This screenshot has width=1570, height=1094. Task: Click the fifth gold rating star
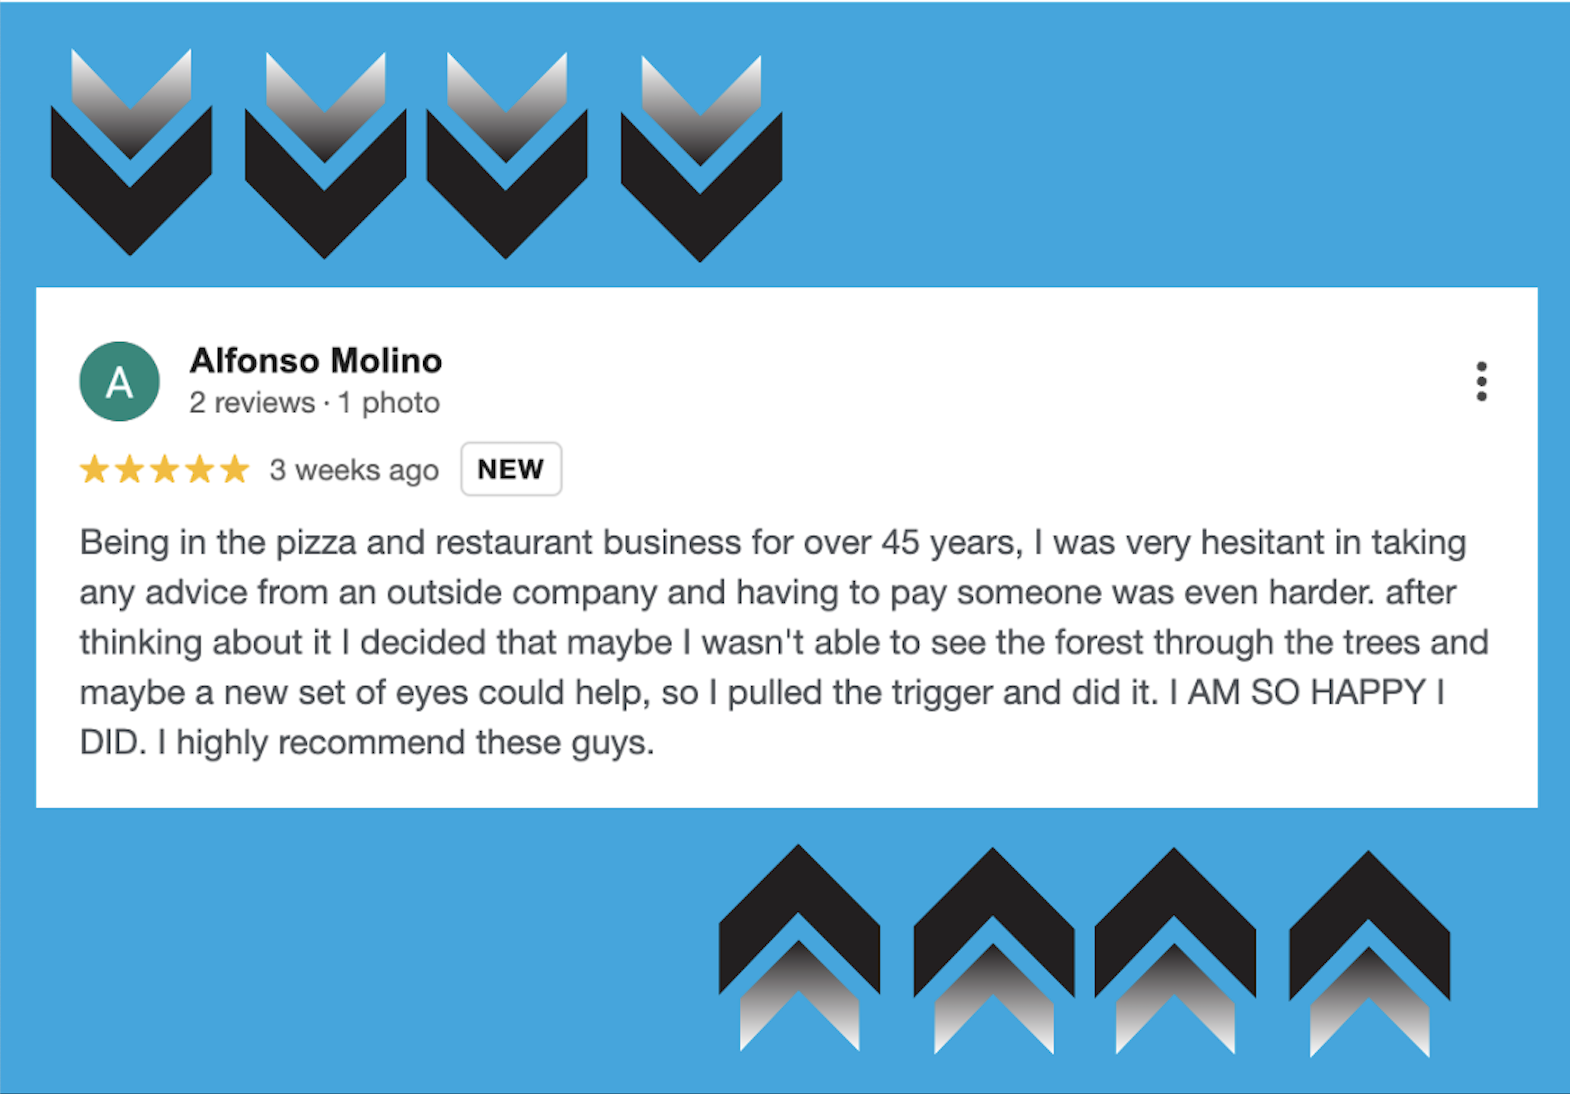pyautogui.click(x=235, y=469)
